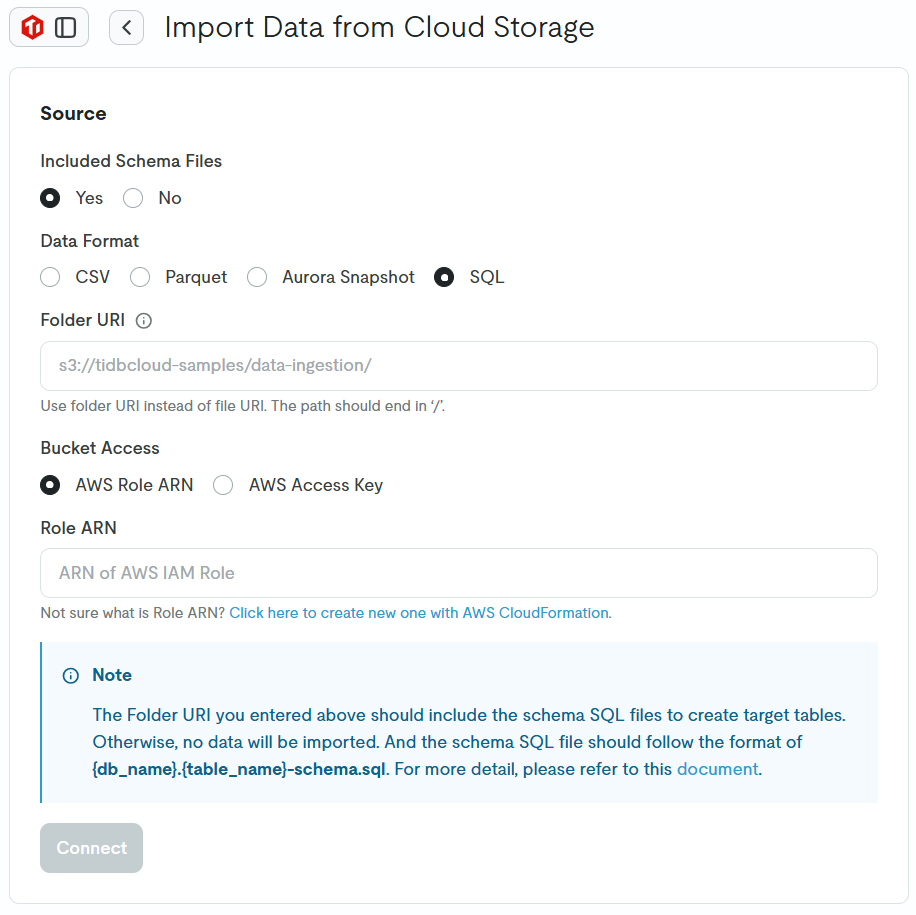This screenshot has width=916, height=915.
Task: Click the Connect button
Action: (x=92, y=848)
